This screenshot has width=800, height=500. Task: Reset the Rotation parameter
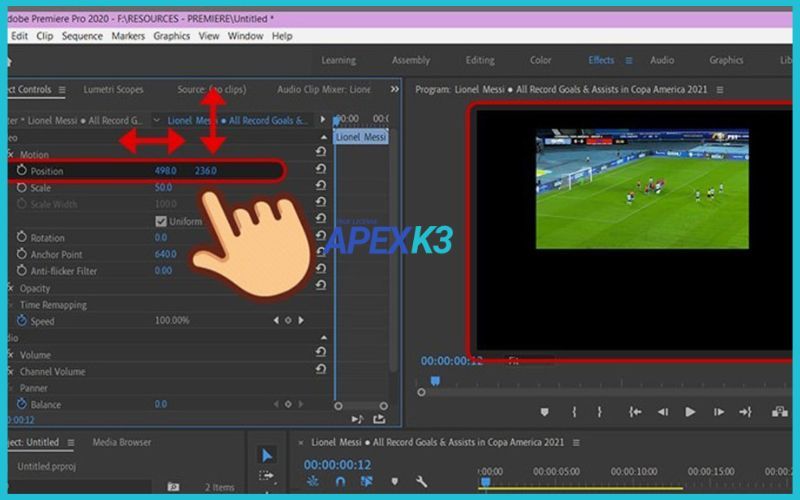[x=320, y=236]
